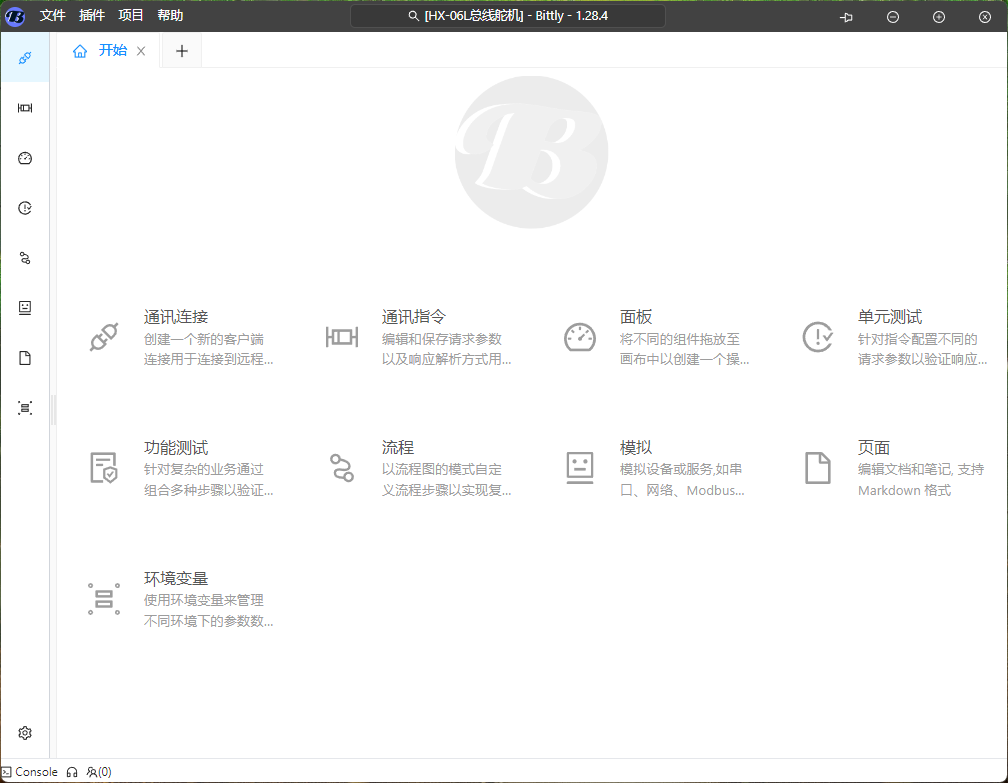Select the Page document icon in sidebar

point(25,358)
